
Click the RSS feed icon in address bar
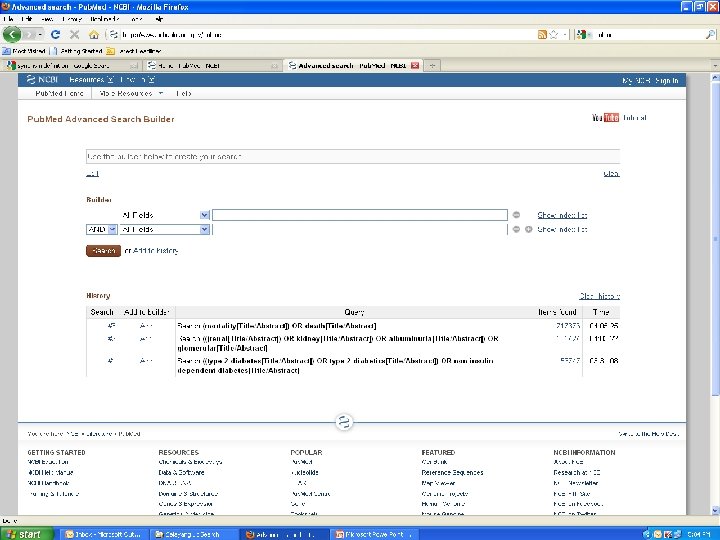point(542,34)
